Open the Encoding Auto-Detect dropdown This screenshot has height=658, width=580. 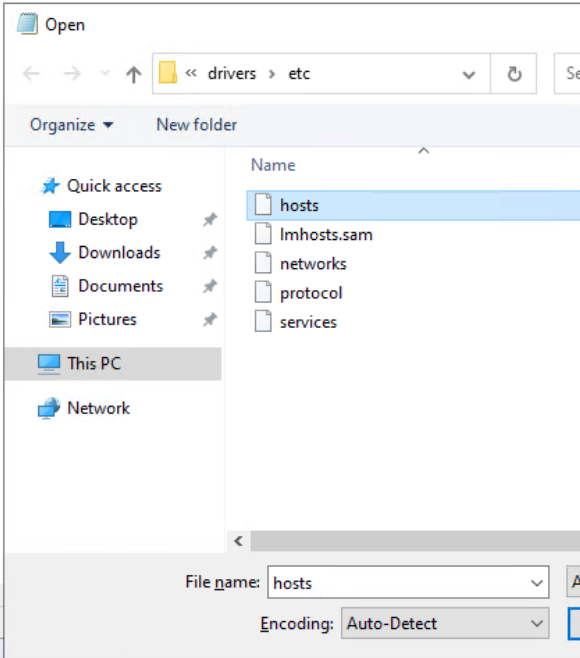(x=445, y=624)
